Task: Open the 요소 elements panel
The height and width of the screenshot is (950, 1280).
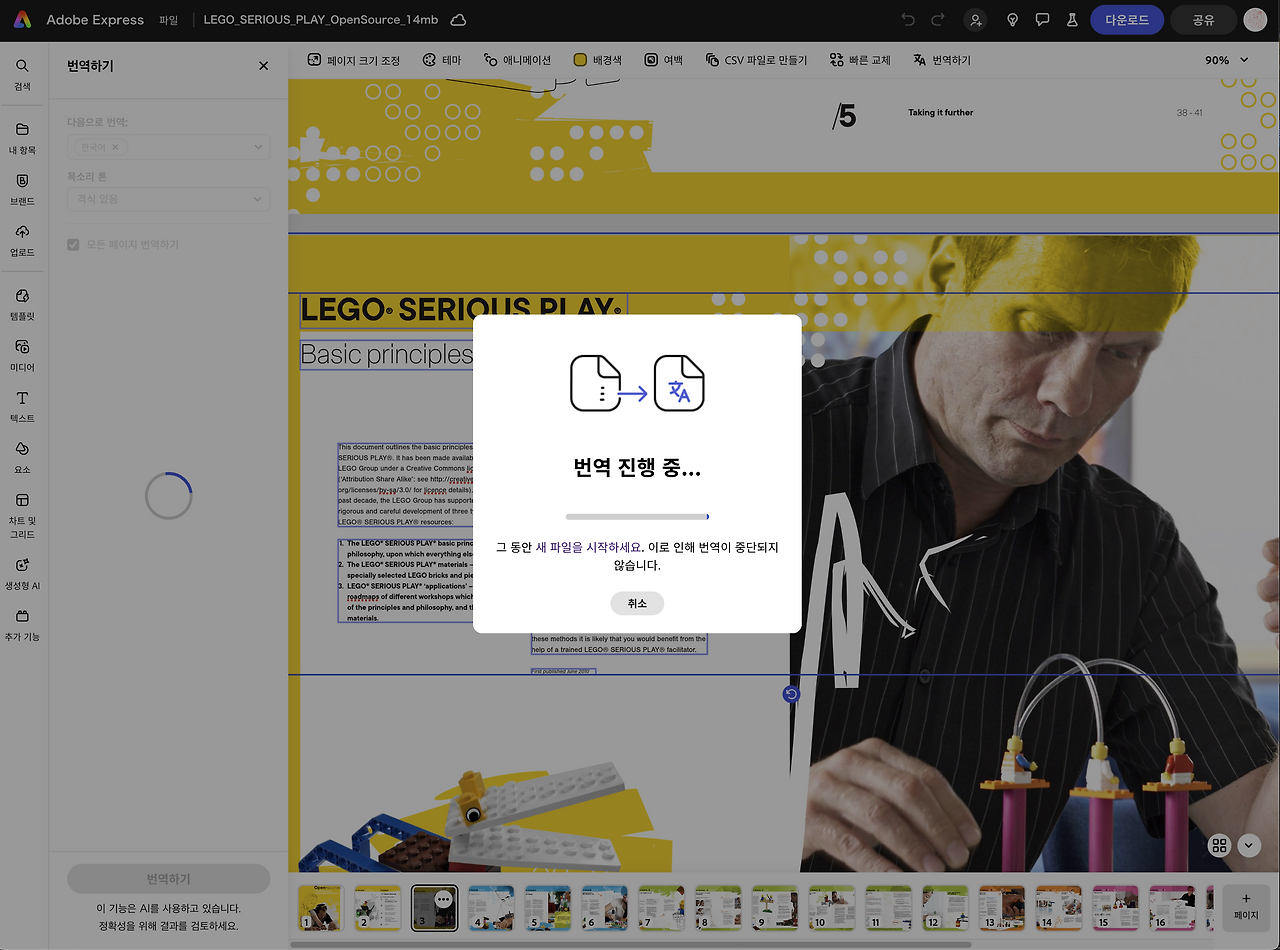Action: pos(22,457)
